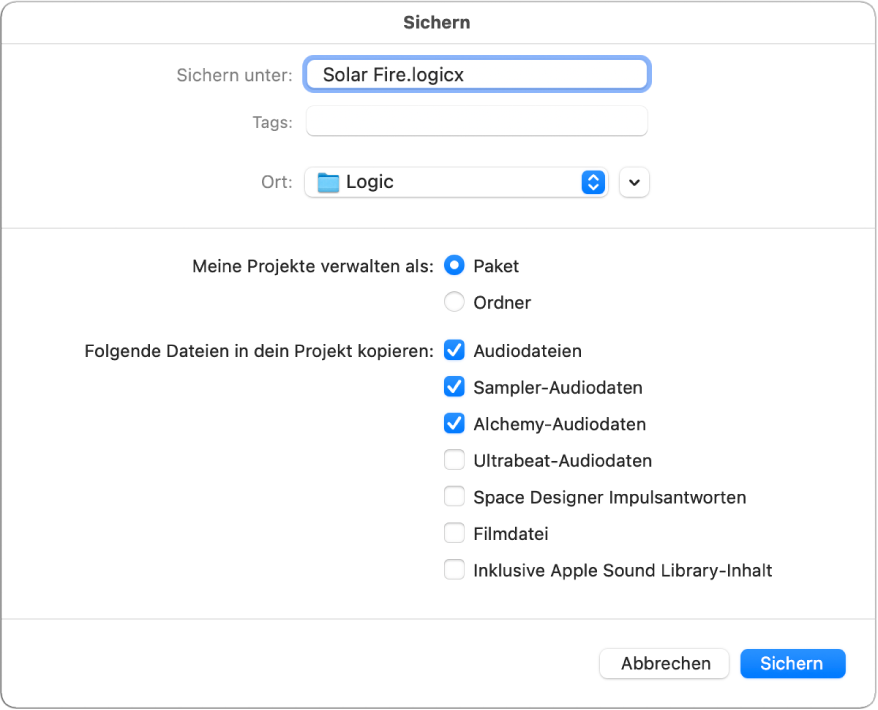Open the Ort location popup arrows
Viewport: 878px width, 710px height.
[593, 182]
